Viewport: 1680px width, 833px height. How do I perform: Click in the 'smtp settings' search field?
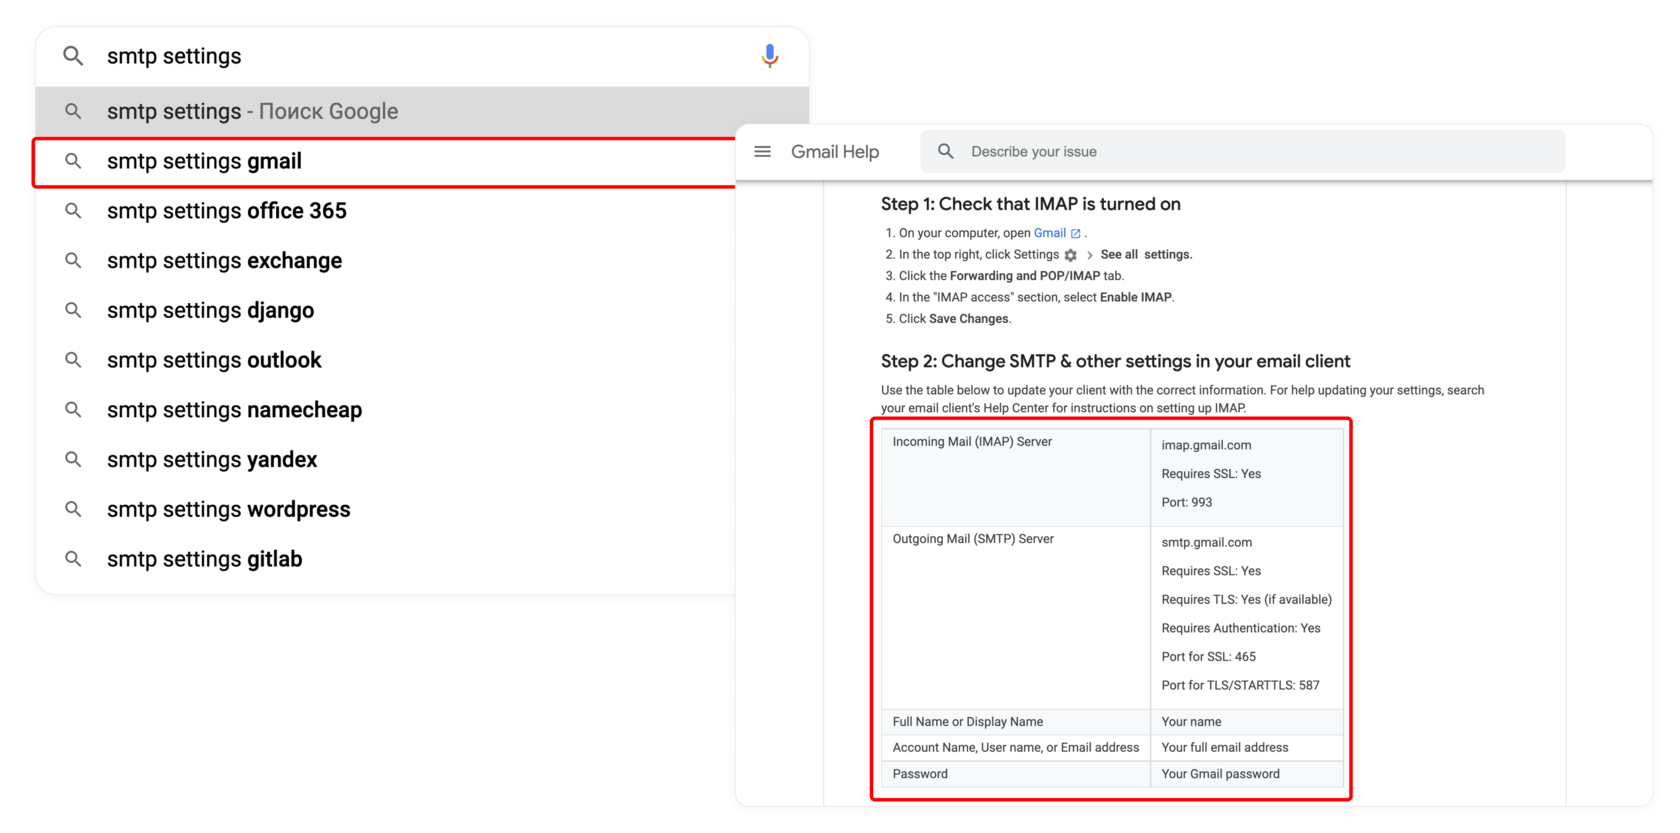point(420,56)
